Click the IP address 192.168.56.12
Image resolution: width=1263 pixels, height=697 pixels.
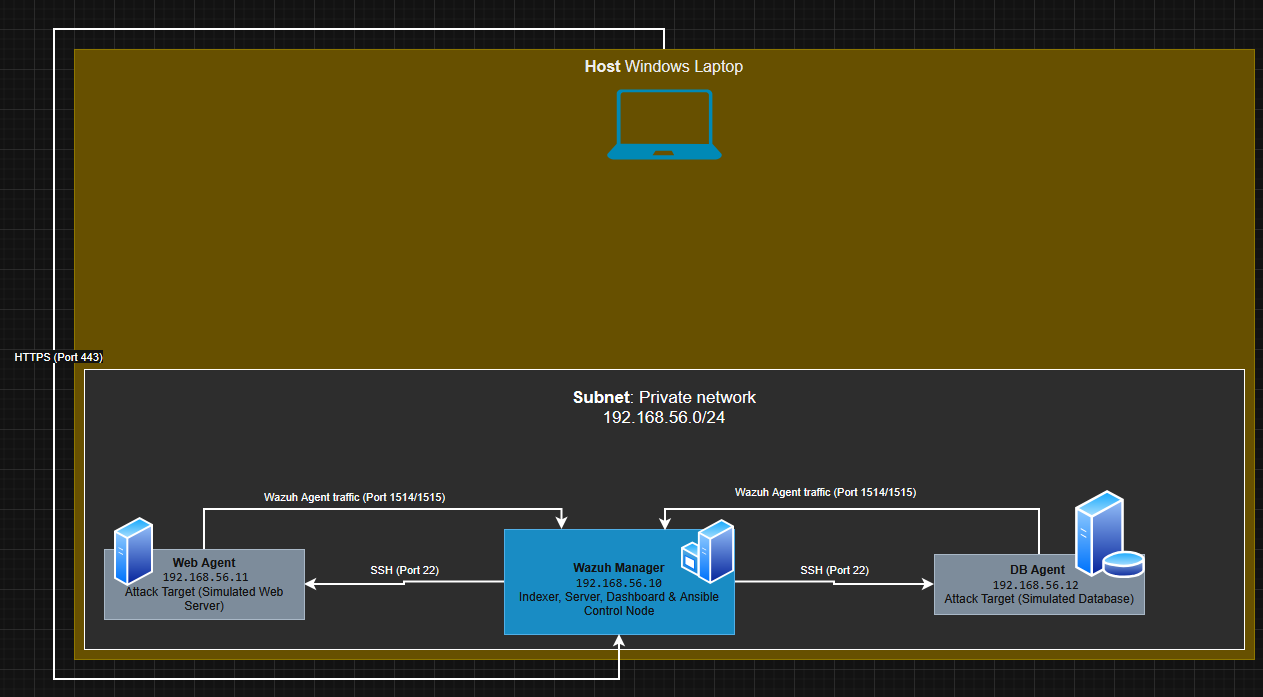pyautogui.click(x=1036, y=585)
